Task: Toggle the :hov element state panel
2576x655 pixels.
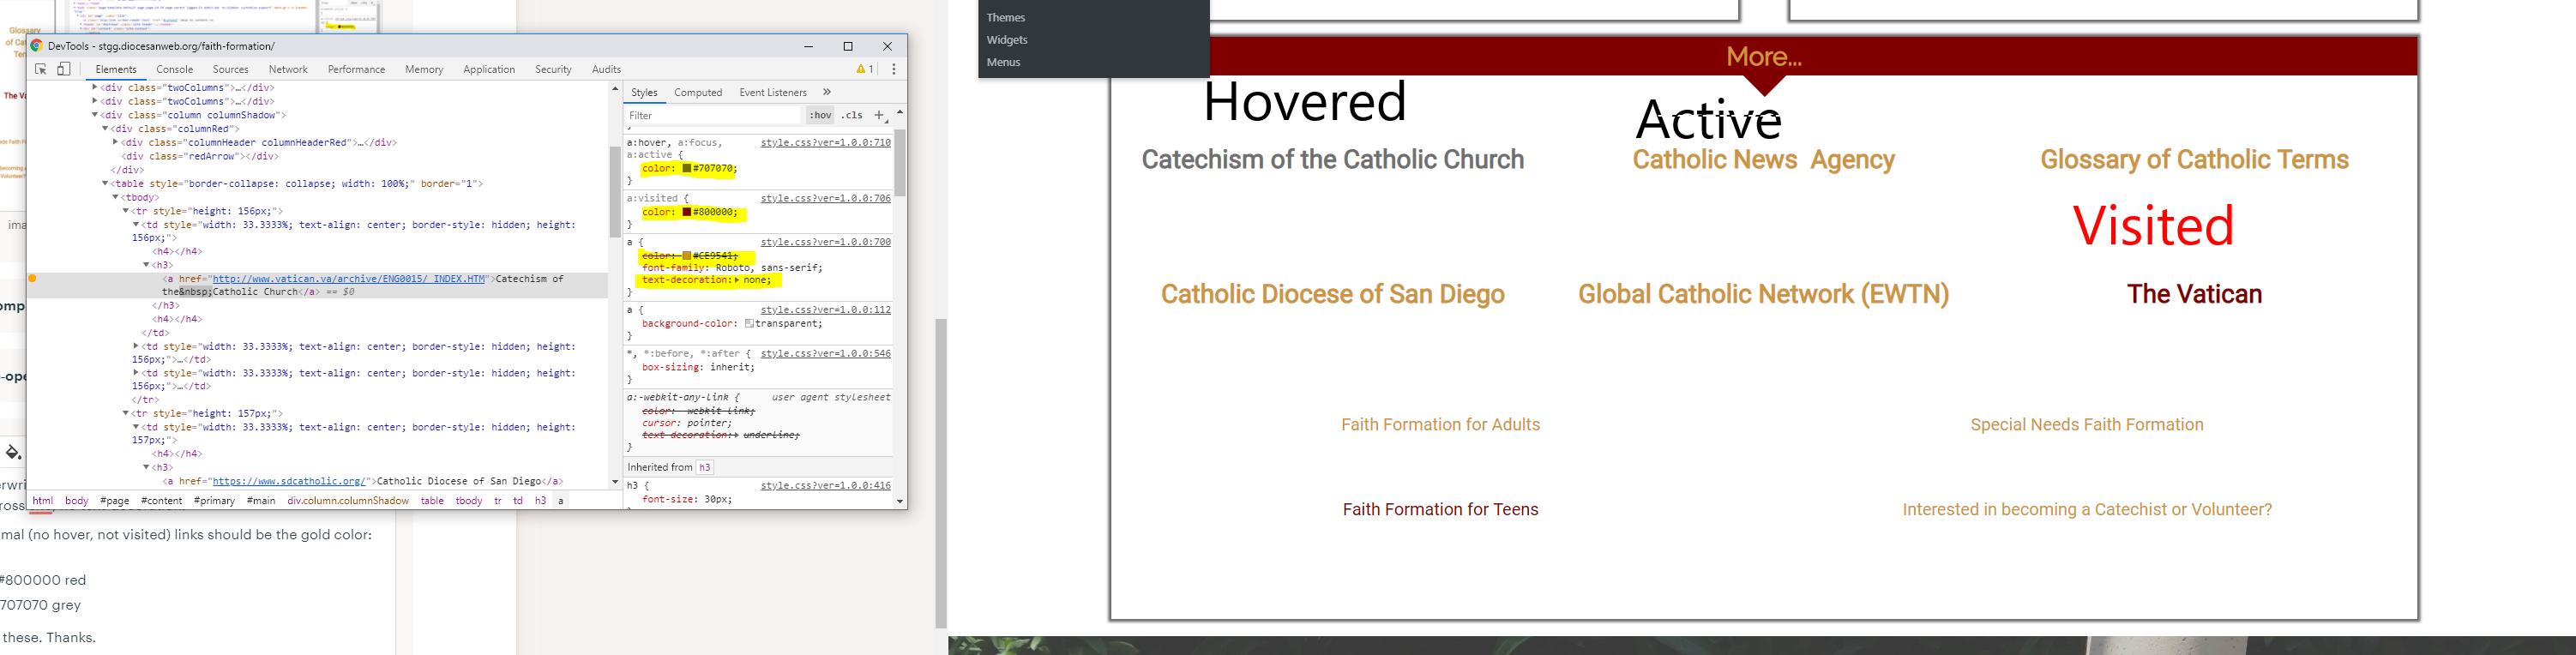Action: point(820,115)
